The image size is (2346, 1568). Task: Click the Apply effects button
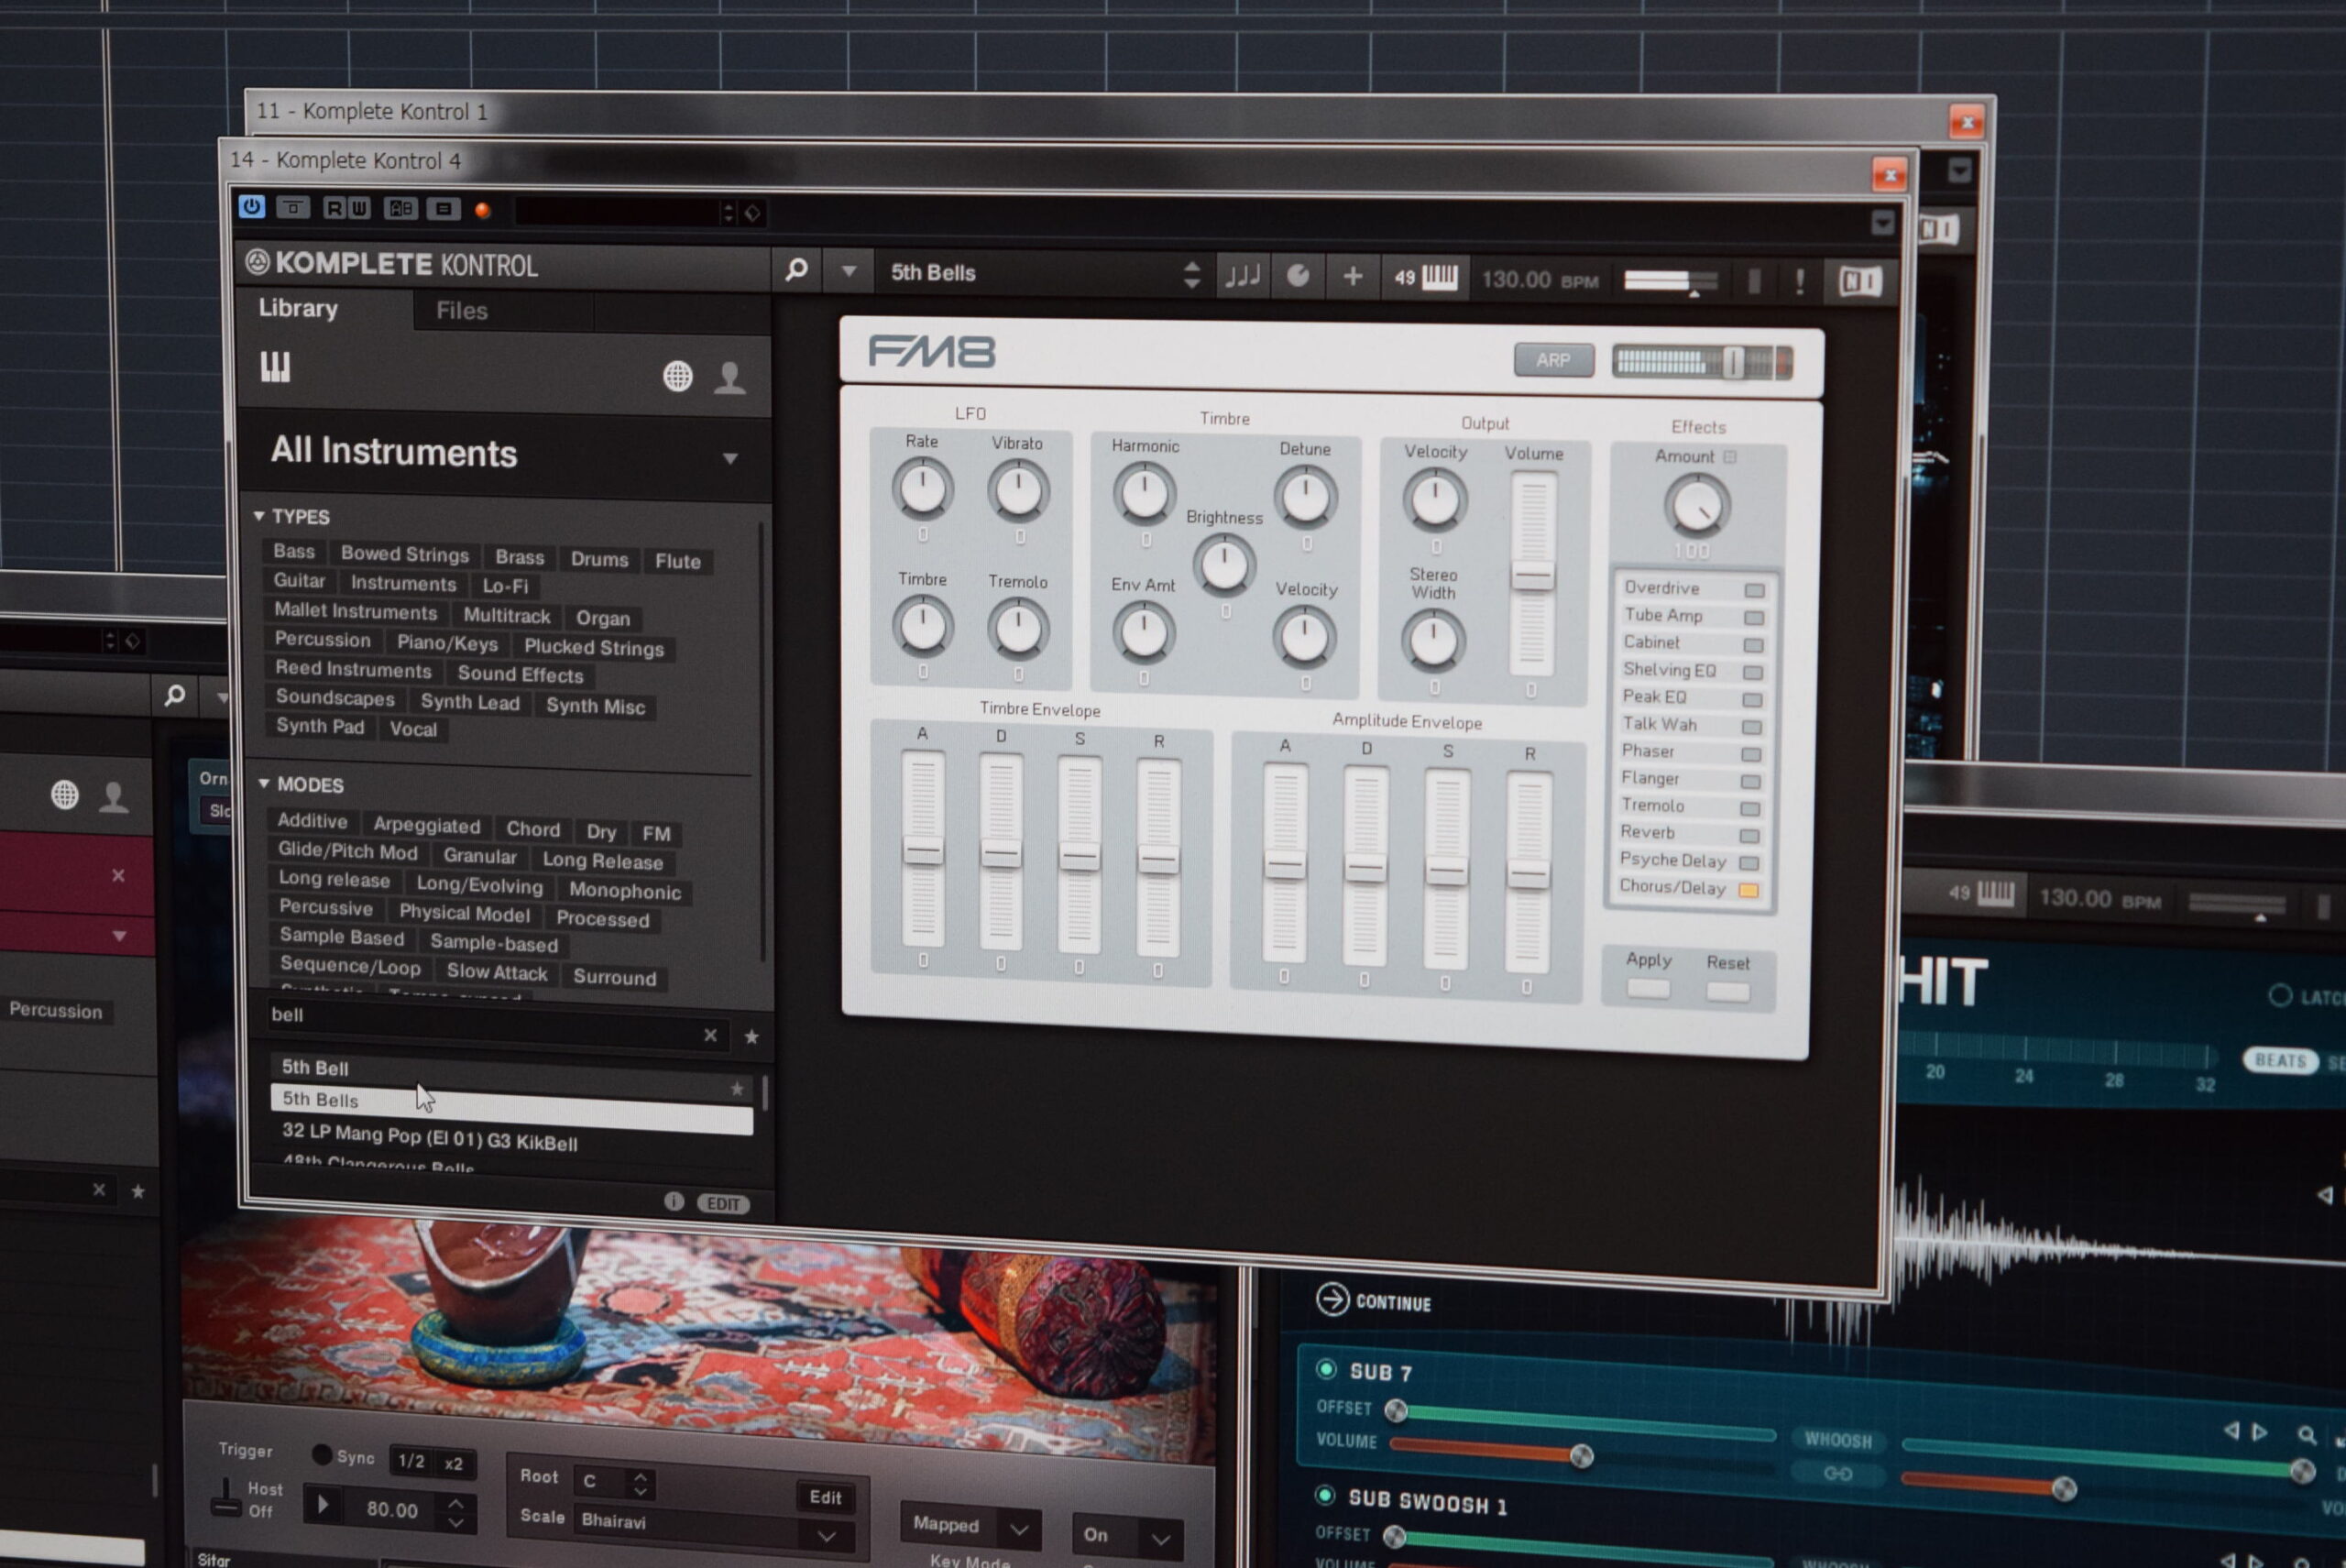point(1647,988)
